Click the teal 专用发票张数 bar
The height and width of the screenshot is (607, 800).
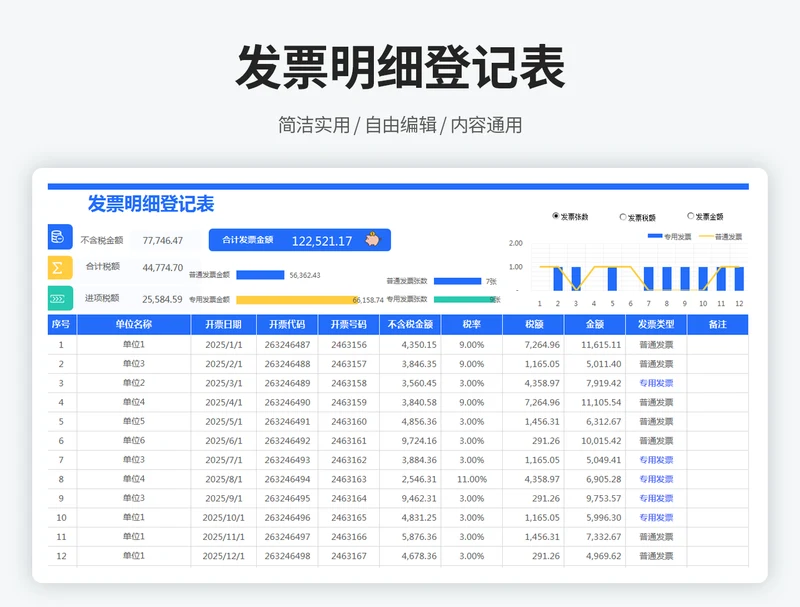click(466, 299)
